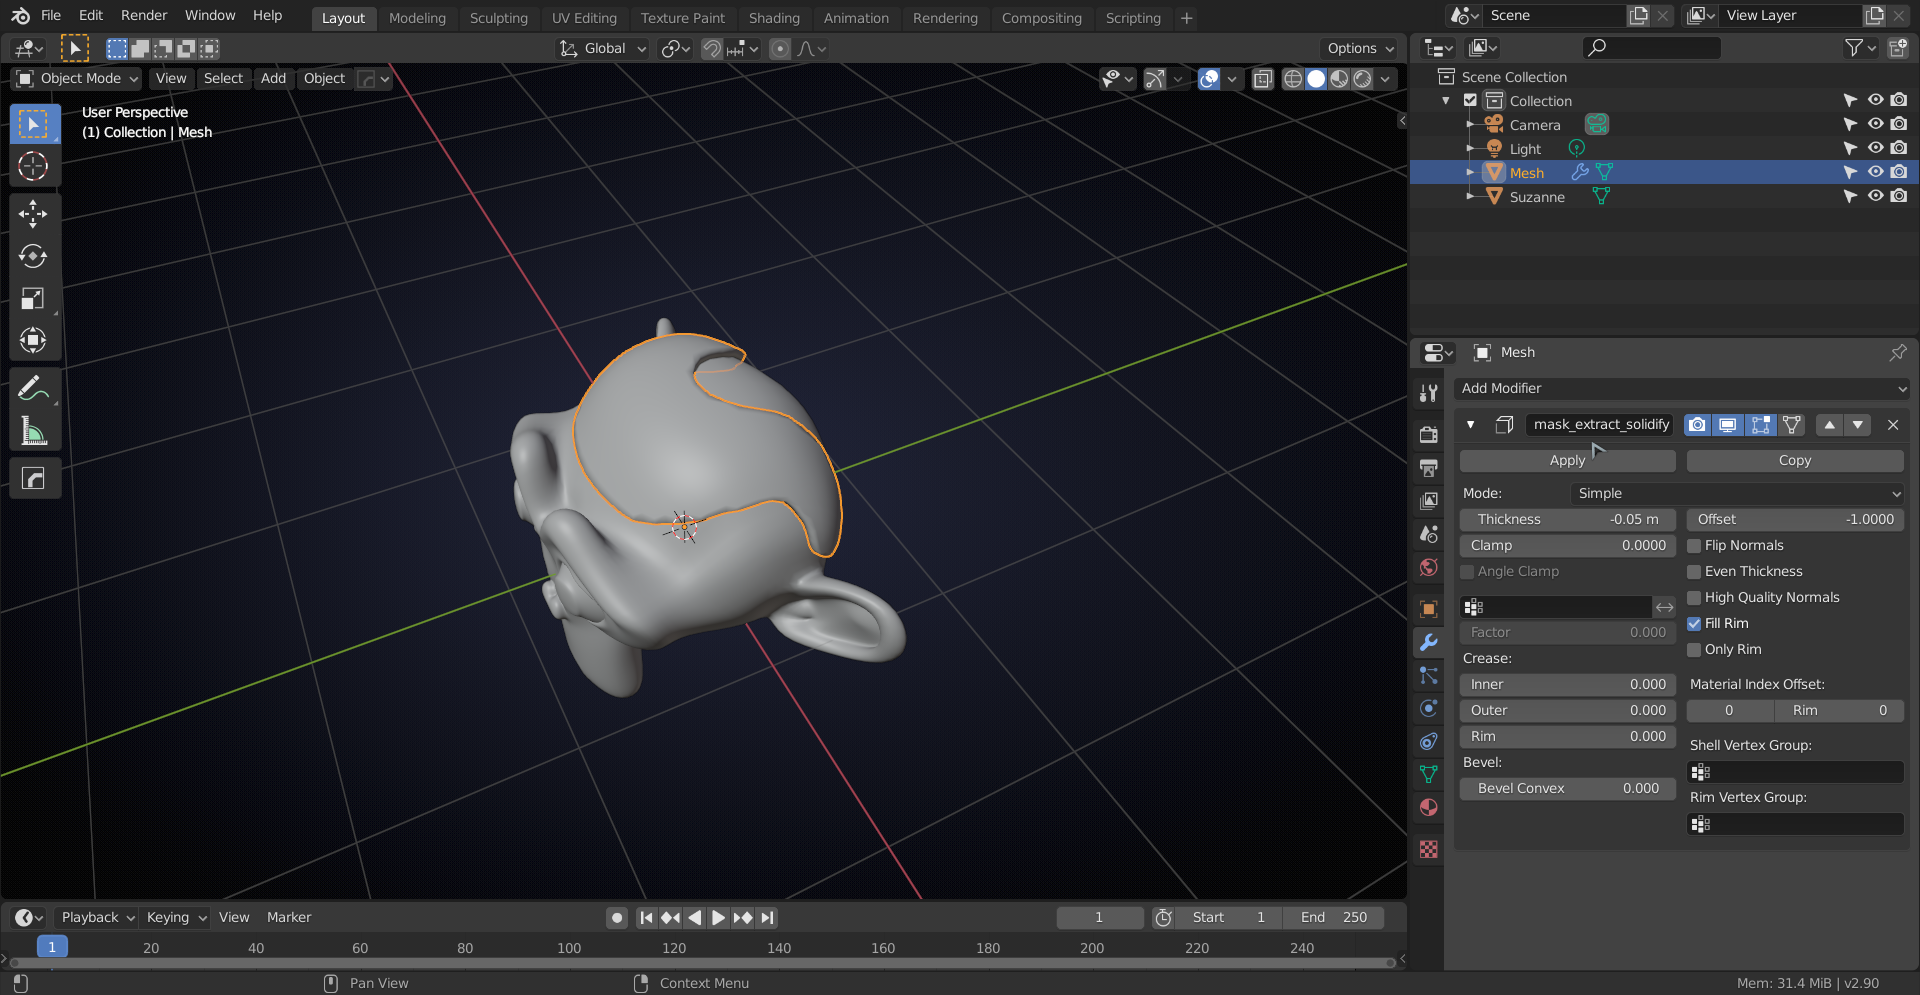Uncheck the Fill Rim checkbox
This screenshot has width=1920, height=995.
point(1694,624)
